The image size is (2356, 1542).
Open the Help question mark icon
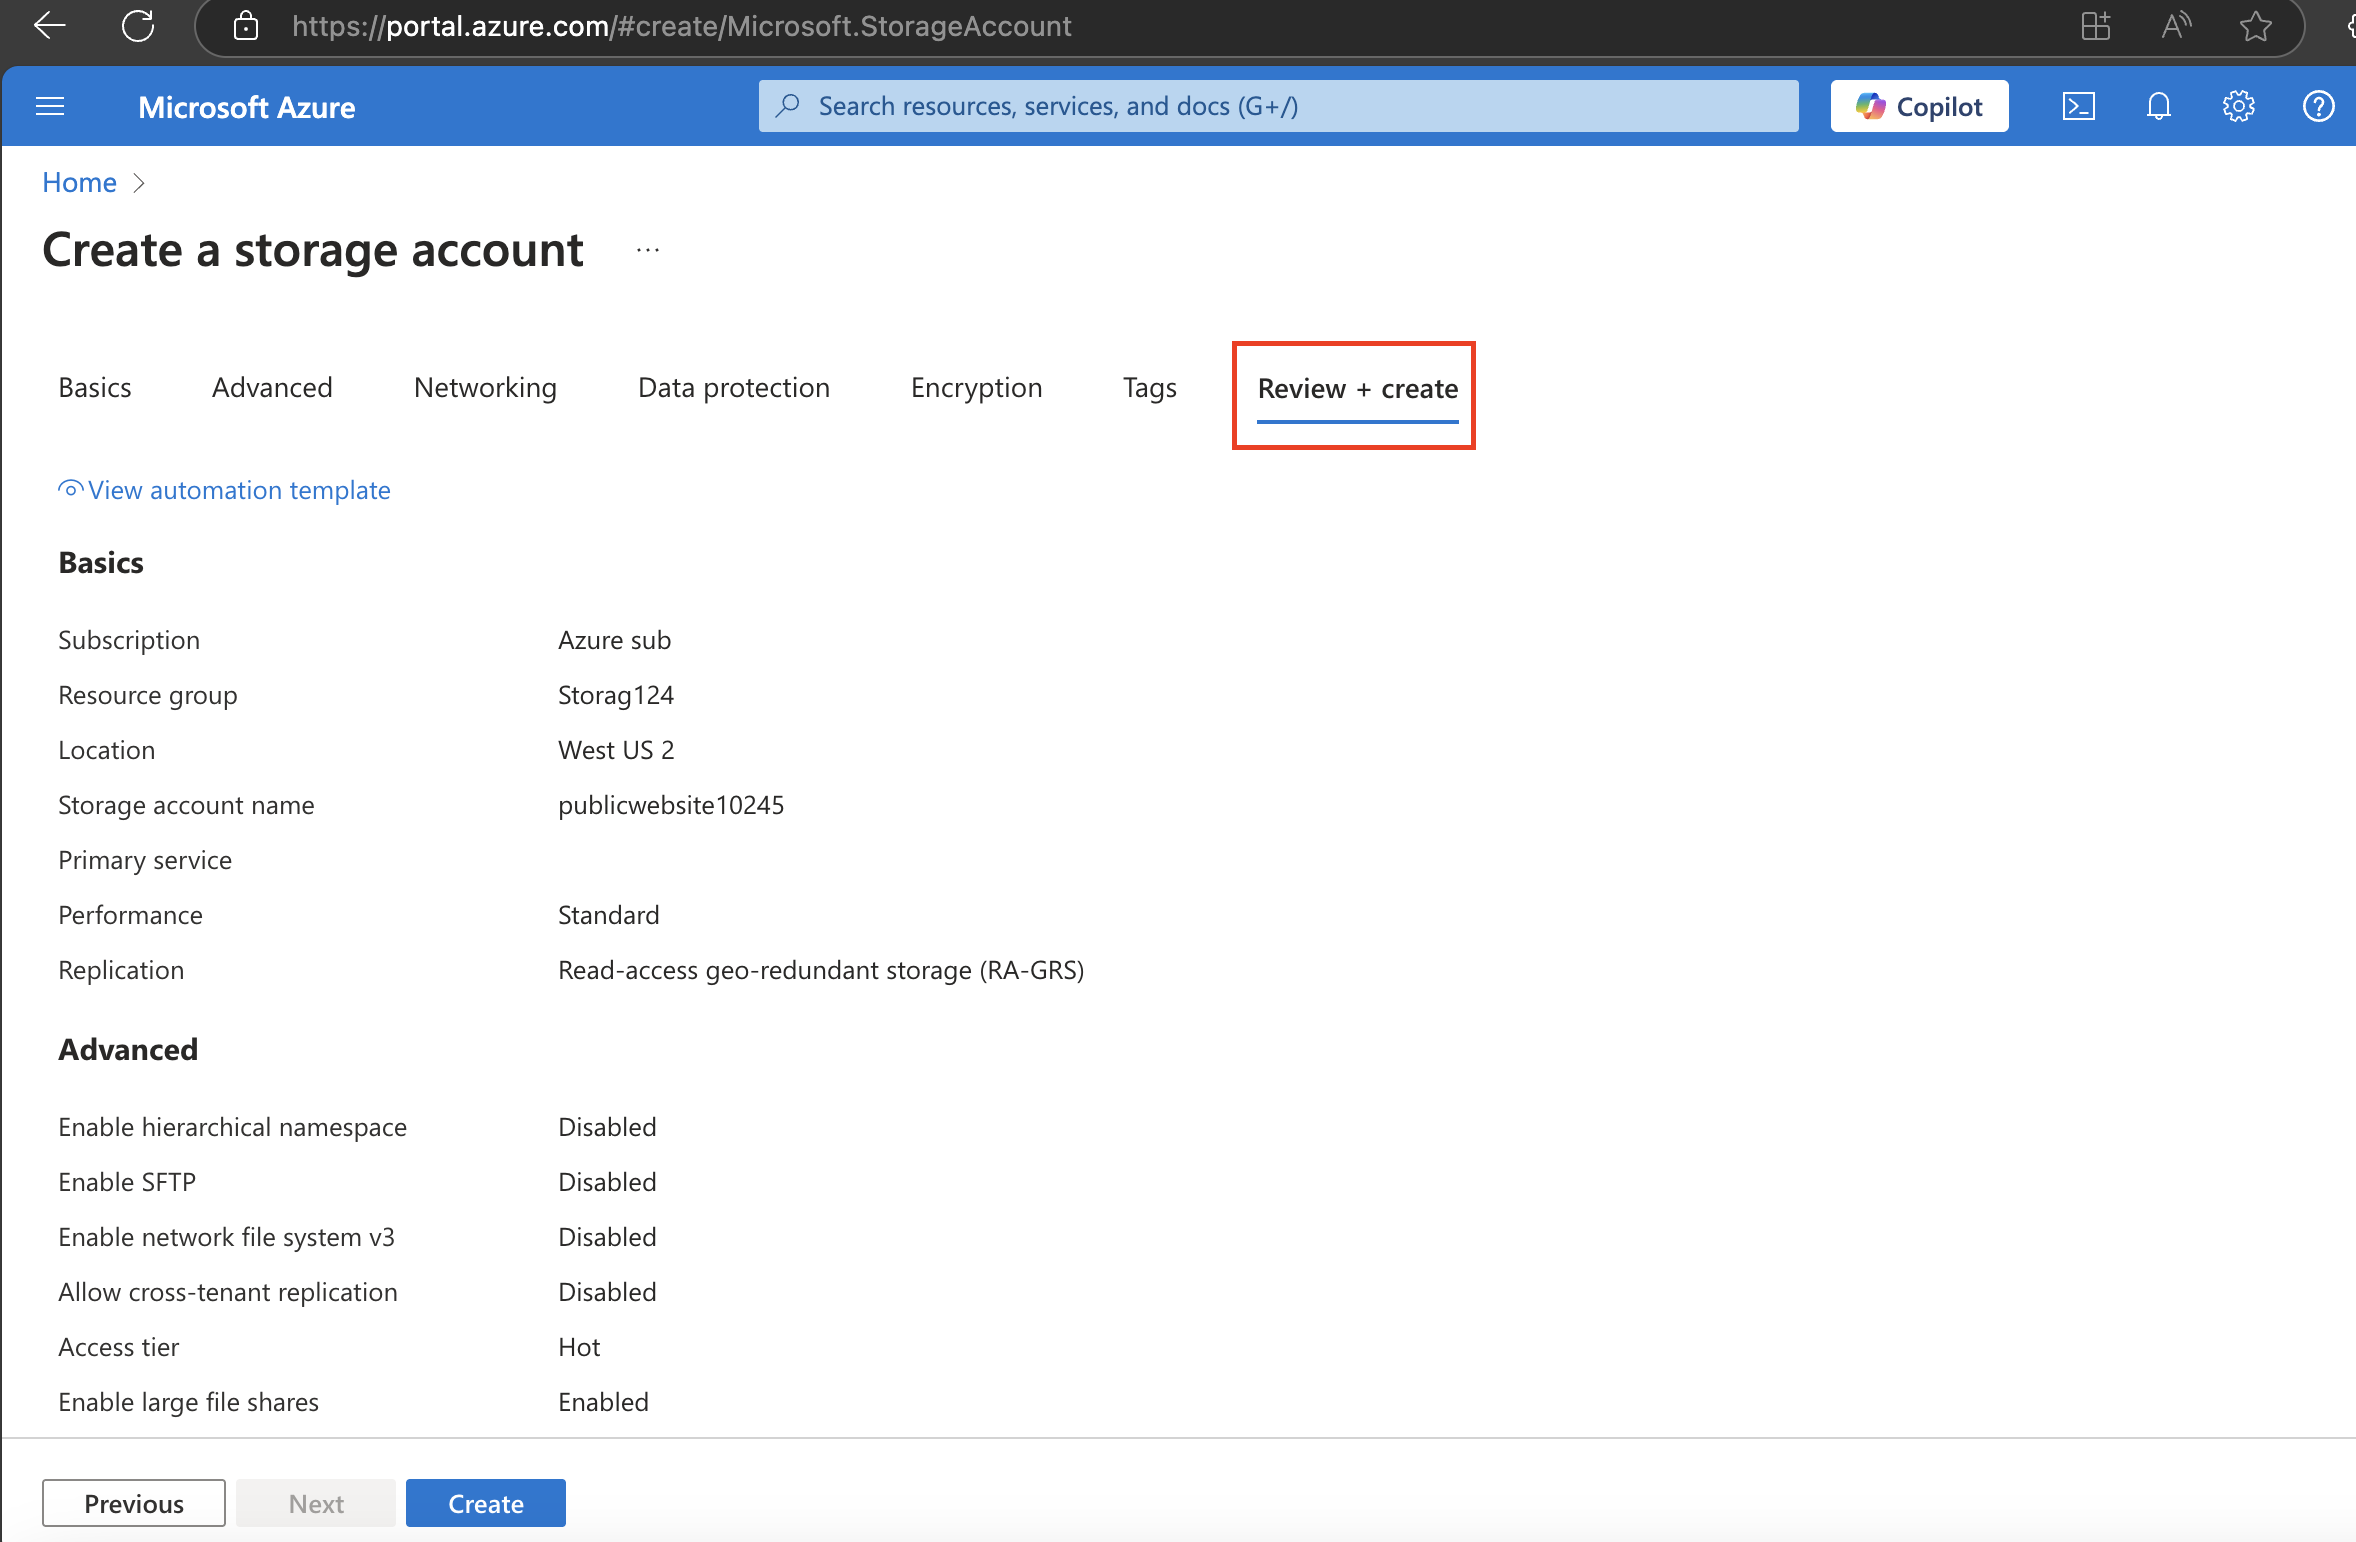pos(2319,106)
